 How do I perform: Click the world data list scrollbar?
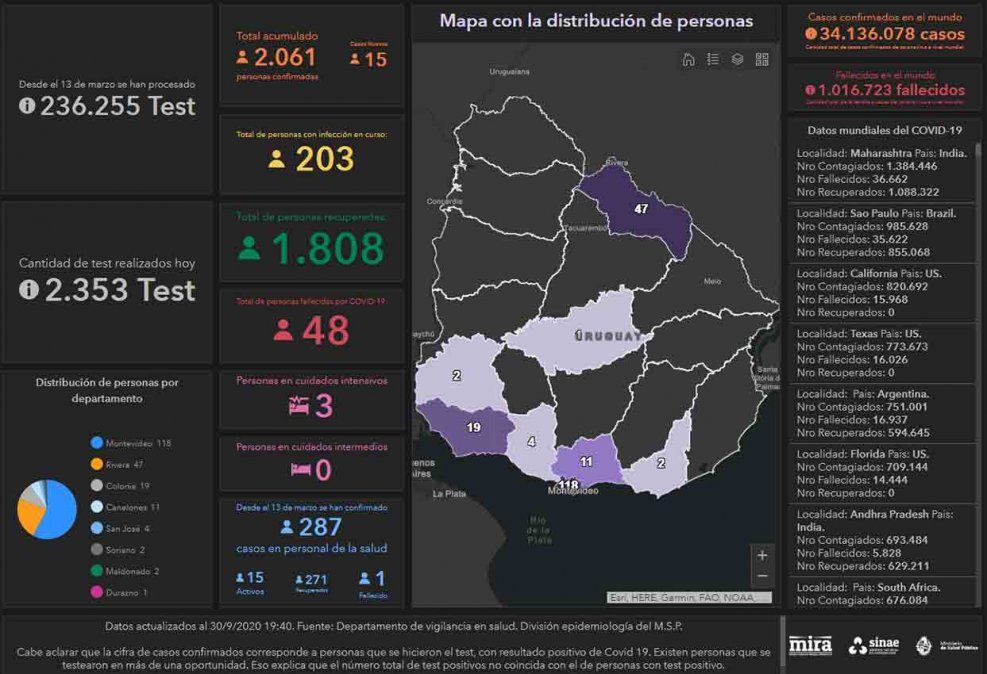(x=978, y=250)
